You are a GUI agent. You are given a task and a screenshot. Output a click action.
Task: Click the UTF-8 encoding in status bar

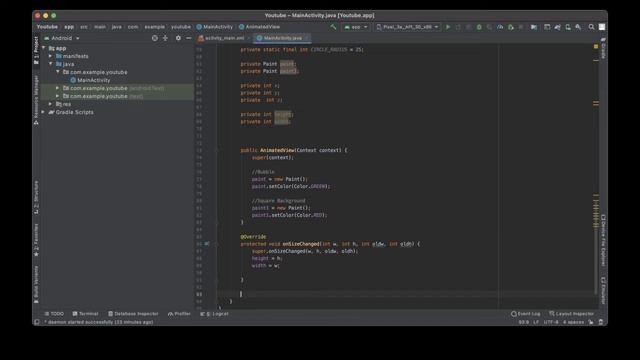[551, 322]
